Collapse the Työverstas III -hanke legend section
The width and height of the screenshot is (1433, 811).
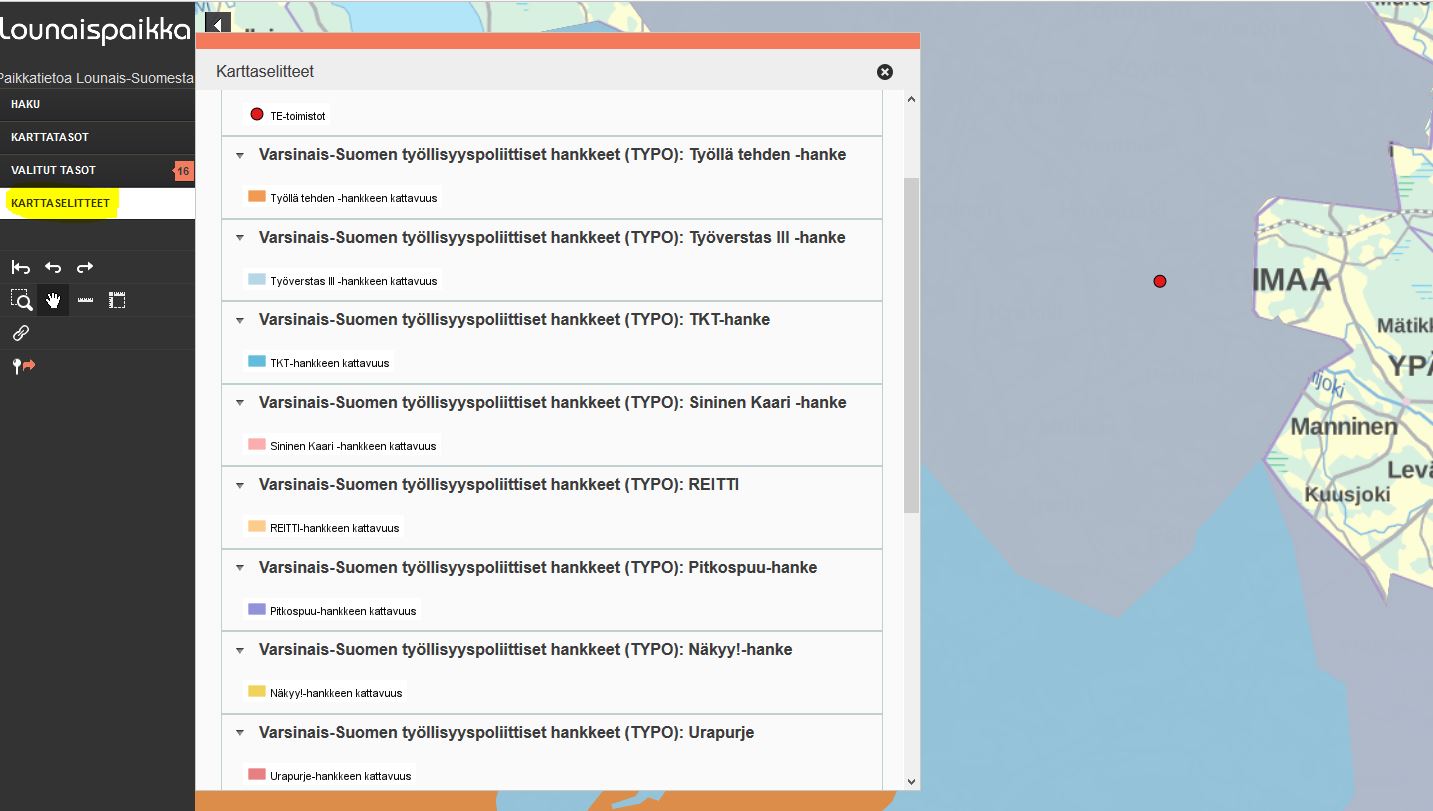tap(240, 238)
